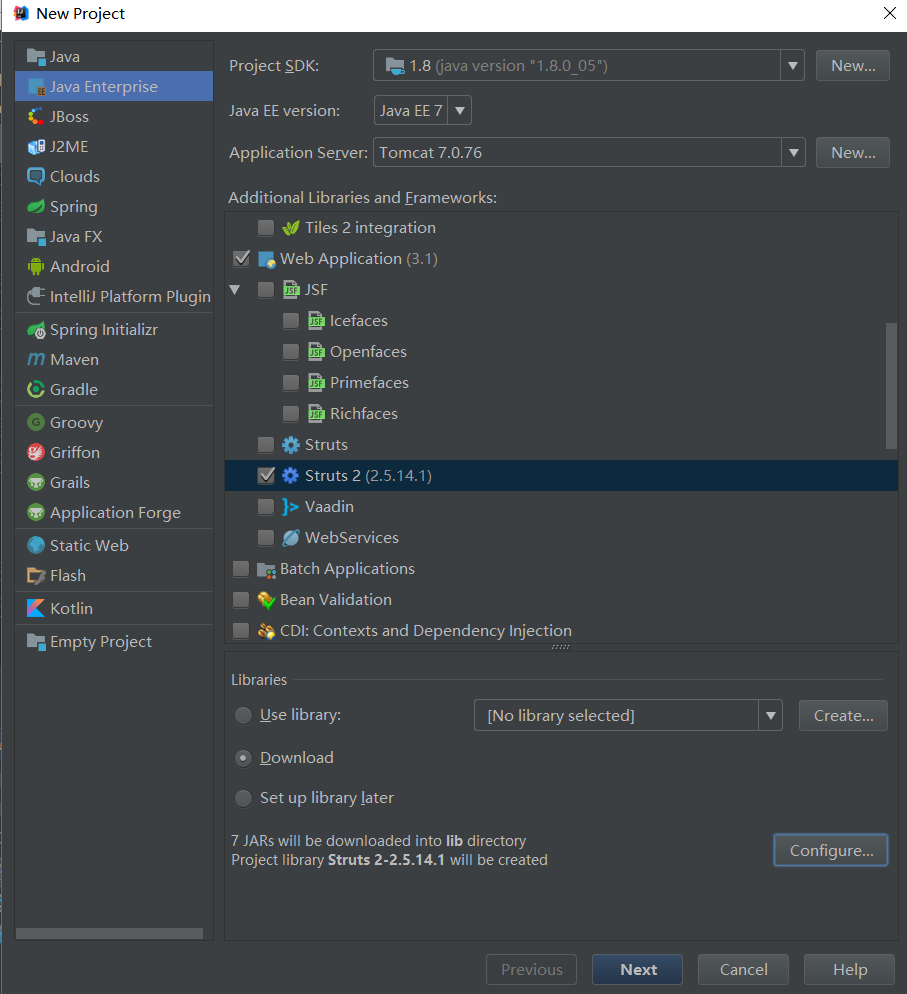The height and width of the screenshot is (994, 907).
Task: Click the Static Web globe icon
Action: click(x=36, y=545)
